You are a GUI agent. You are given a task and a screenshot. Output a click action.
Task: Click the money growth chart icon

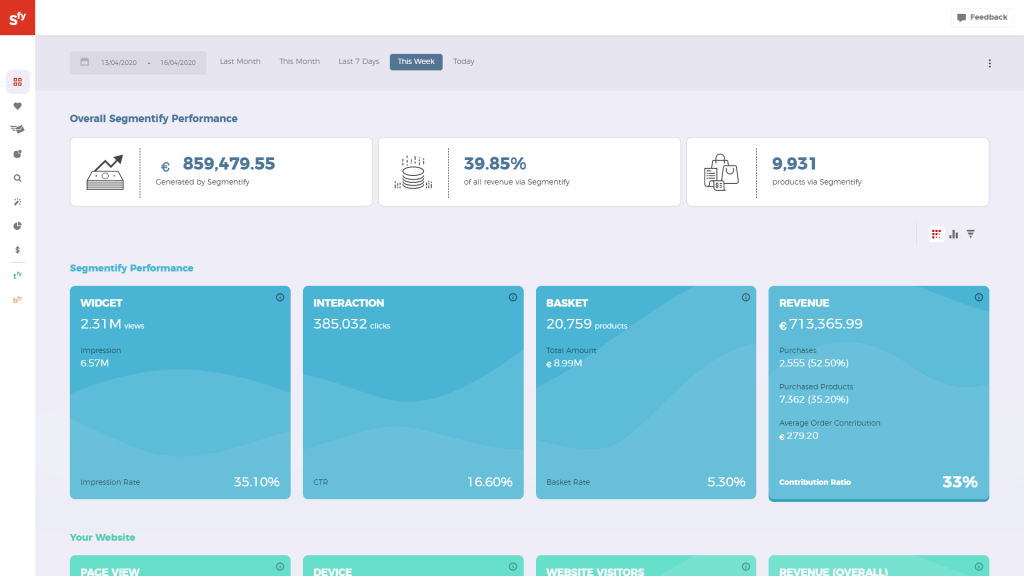105,172
